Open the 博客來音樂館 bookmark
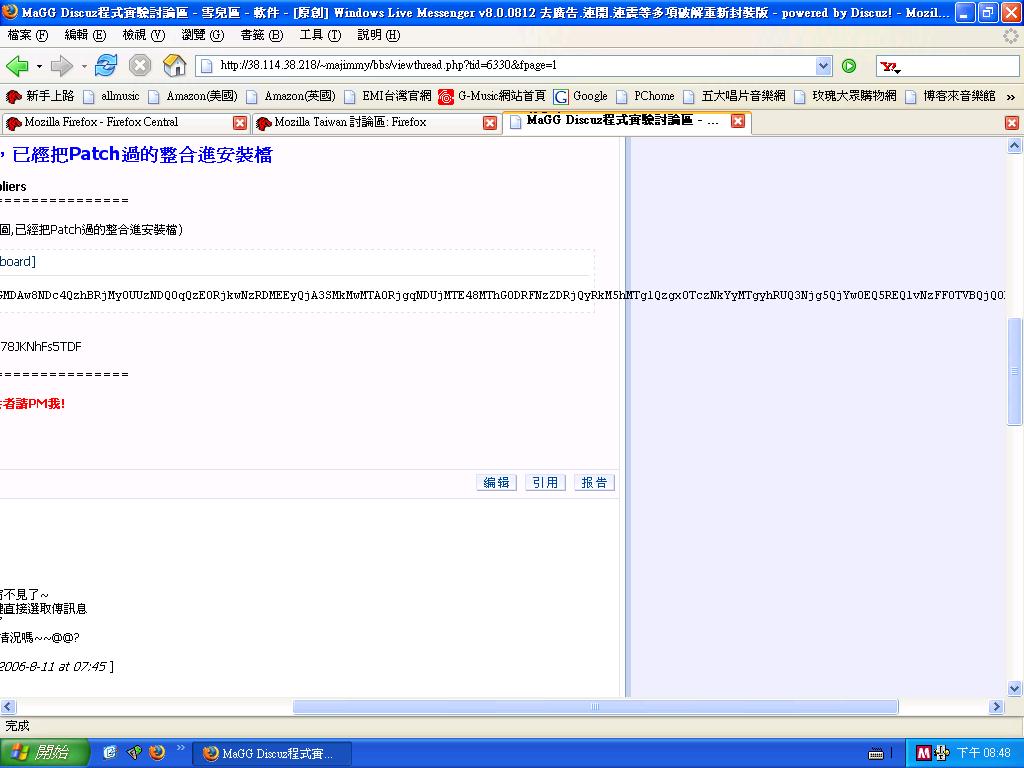Screen dimensions: 1024x768 [950, 97]
